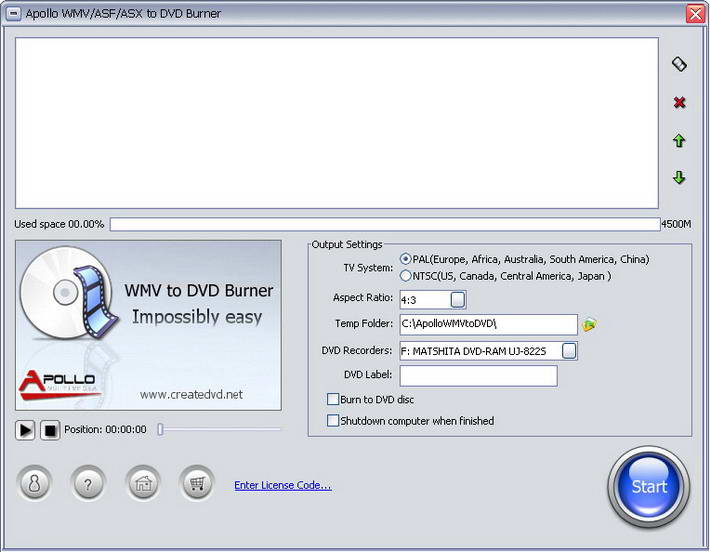Expand the DVD Recorders dropdown
This screenshot has width=710, height=552.
pos(569,350)
